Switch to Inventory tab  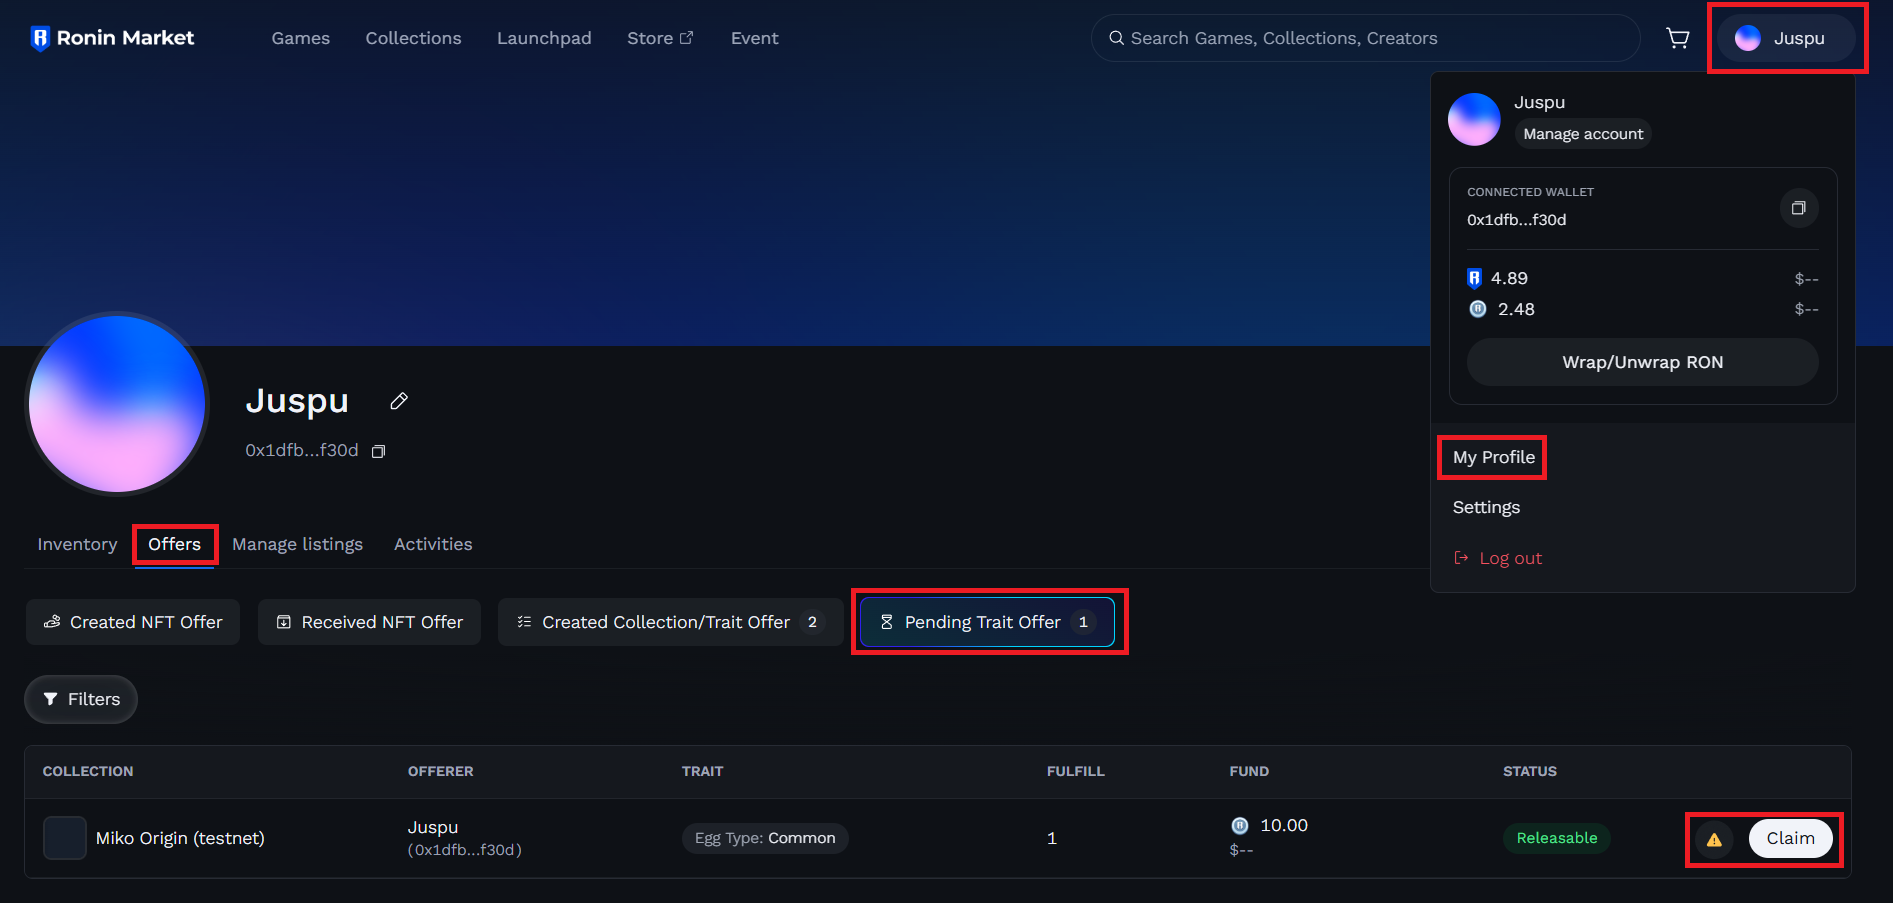77,544
